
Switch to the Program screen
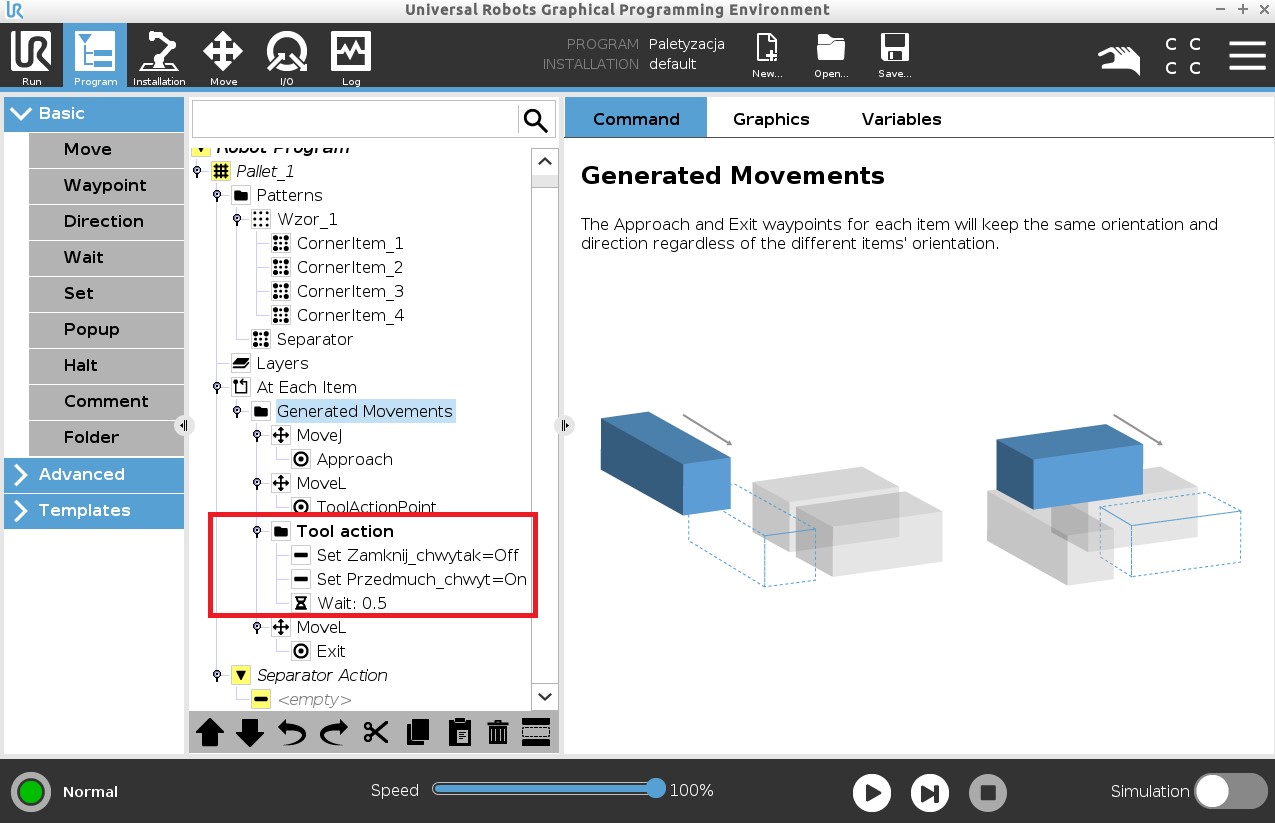point(95,56)
